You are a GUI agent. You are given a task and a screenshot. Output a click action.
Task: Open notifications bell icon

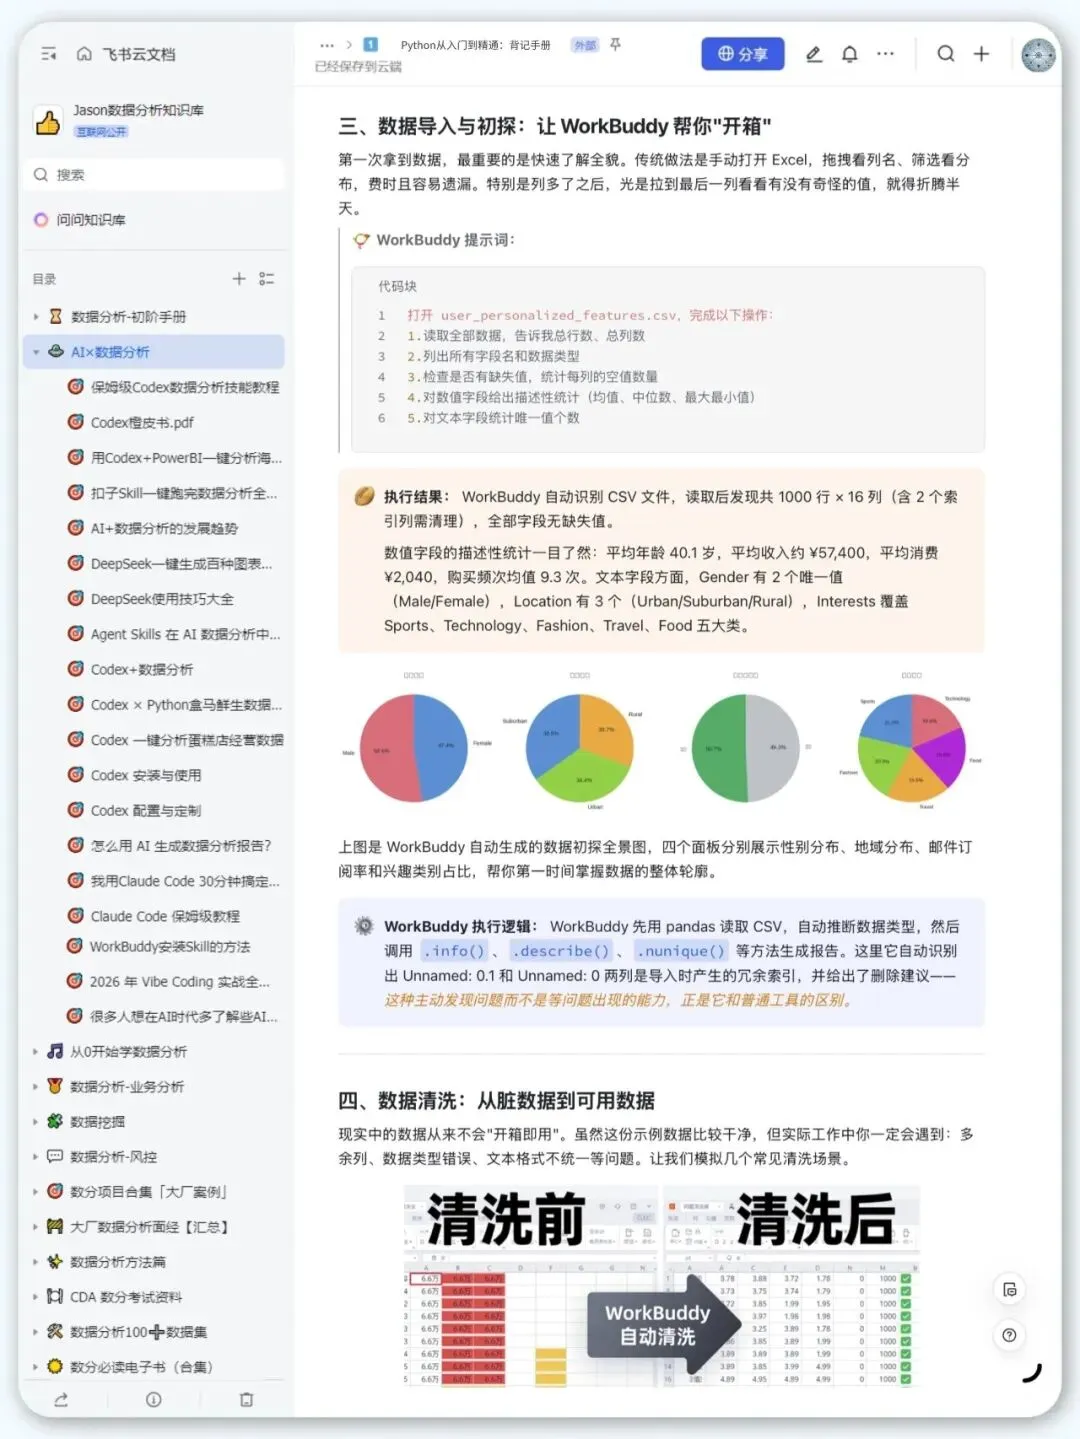tap(850, 54)
